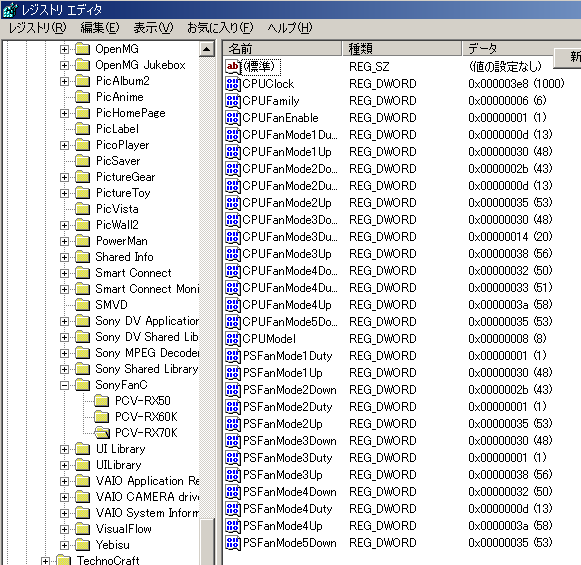
Task: Select the (標準) string value icon
Action: tap(233, 67)
